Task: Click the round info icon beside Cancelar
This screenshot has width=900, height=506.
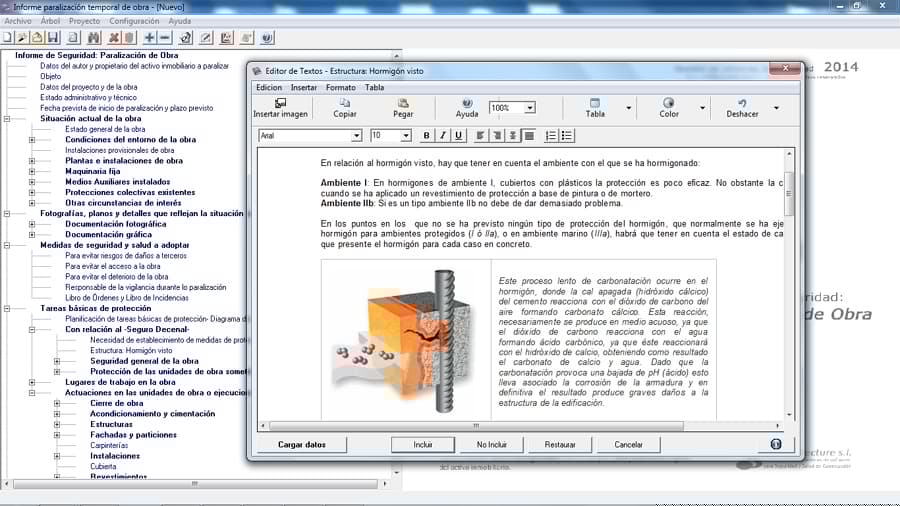Action: click(775, 444)
